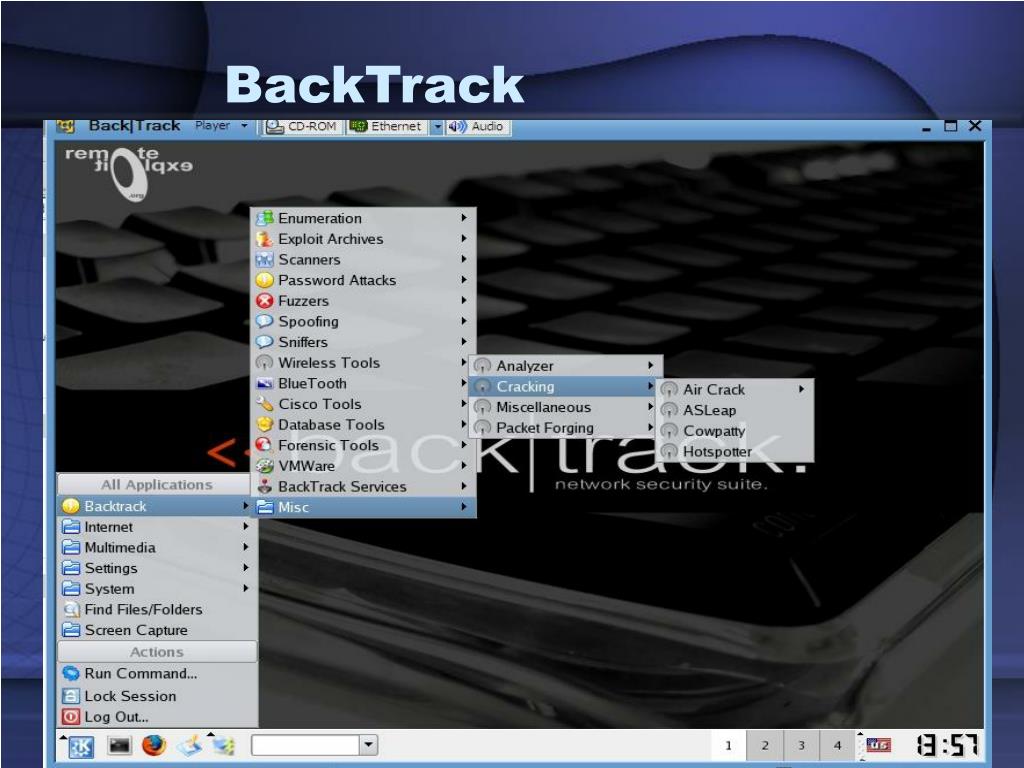Click the Hotspotter wireless icon

tap(669, 452)
